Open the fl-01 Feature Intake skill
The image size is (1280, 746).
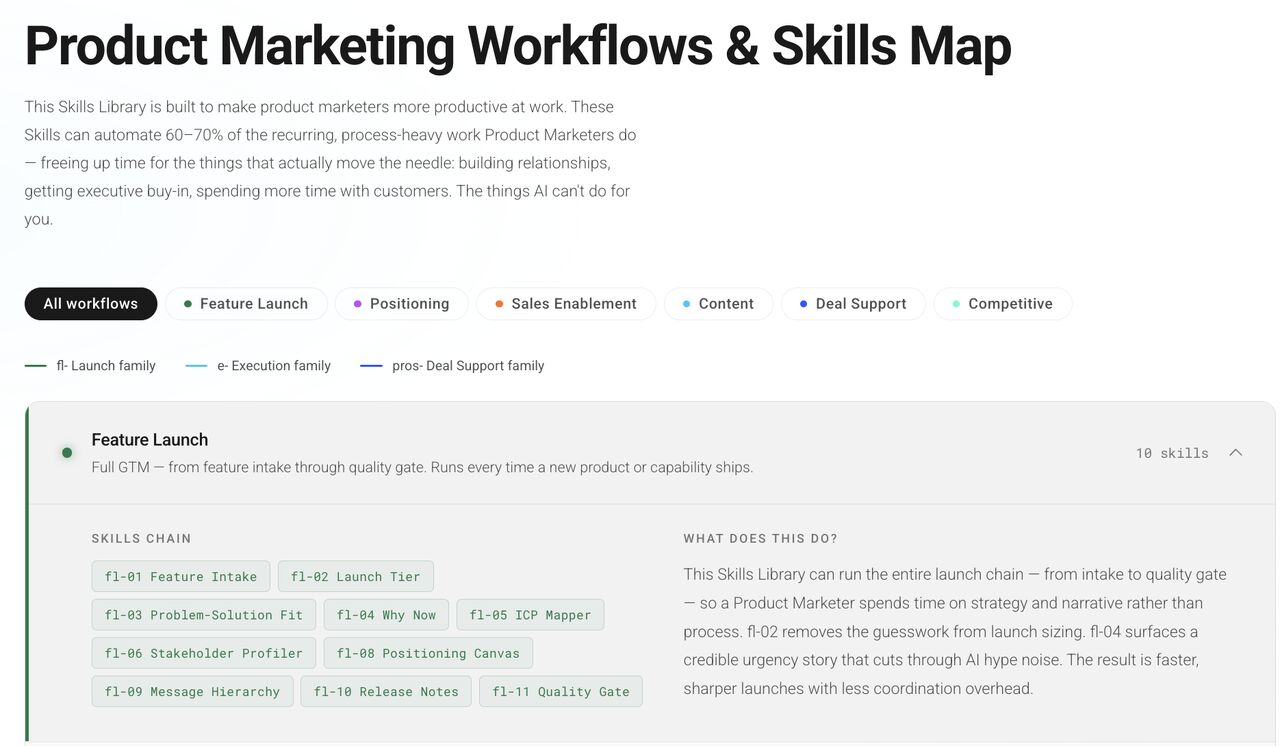pyautogui.click(x=181, y=577)
